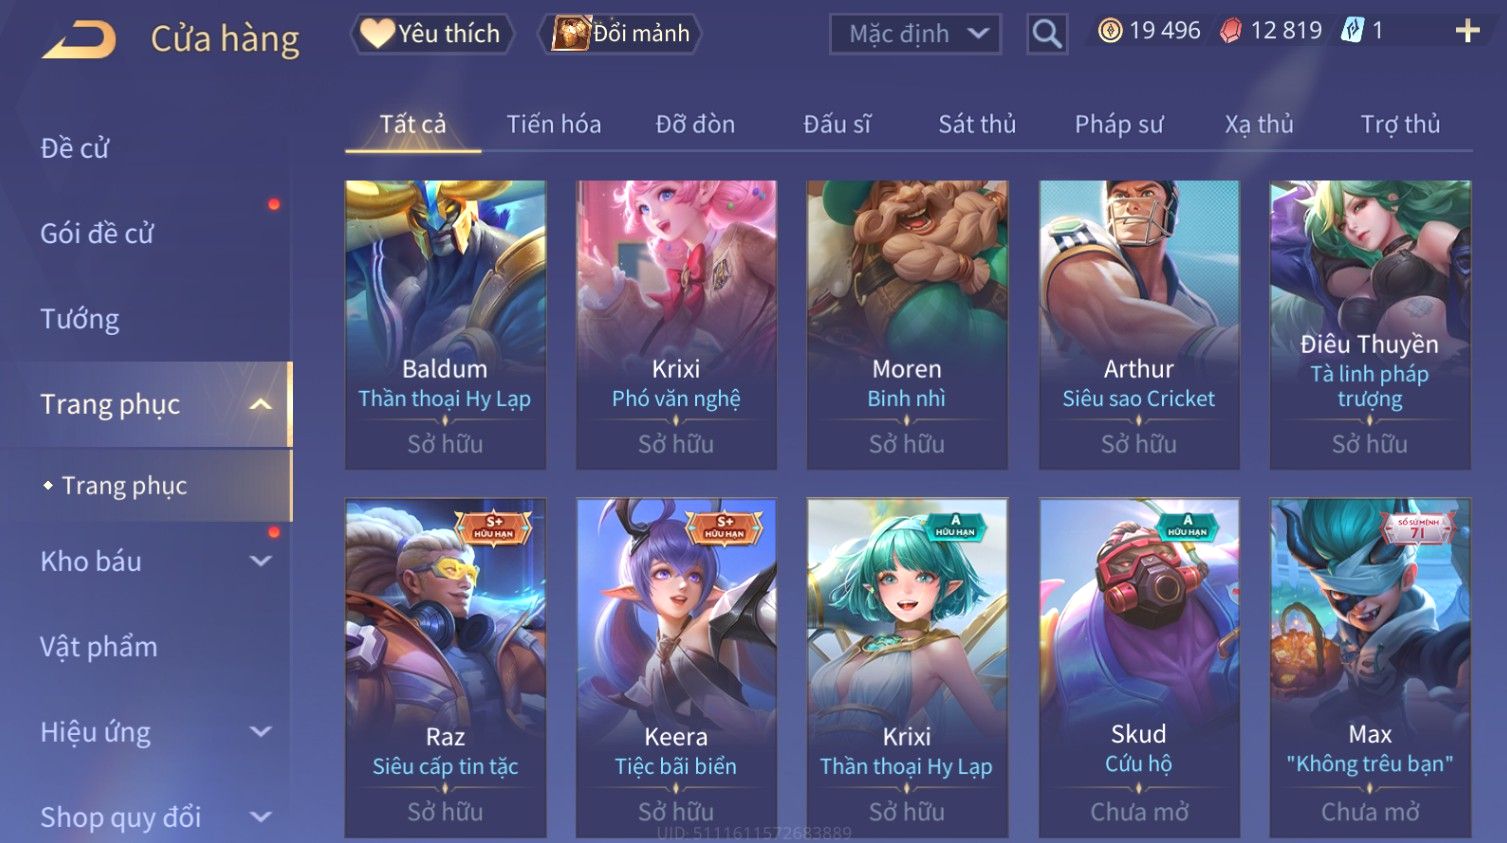Tap the blue ticket currency icon
The height and width of the screenshot is (843, 1507).
pyautogui.click(x=1352, y=31)
